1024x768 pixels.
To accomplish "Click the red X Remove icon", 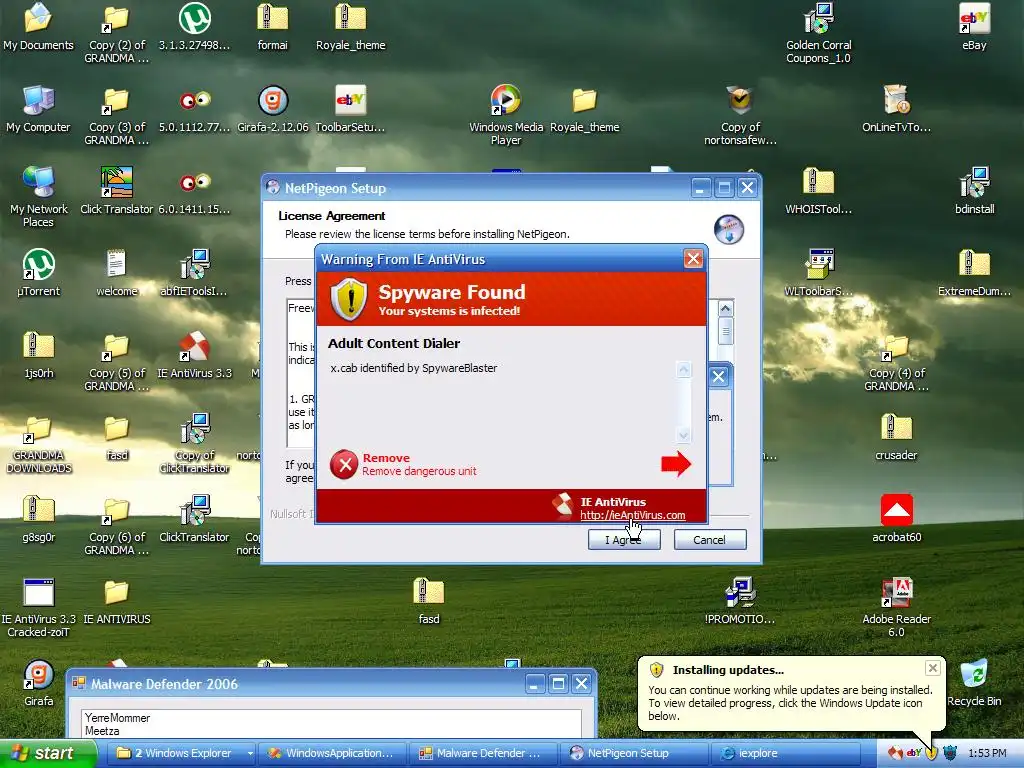I will click(x=344, y=464).
